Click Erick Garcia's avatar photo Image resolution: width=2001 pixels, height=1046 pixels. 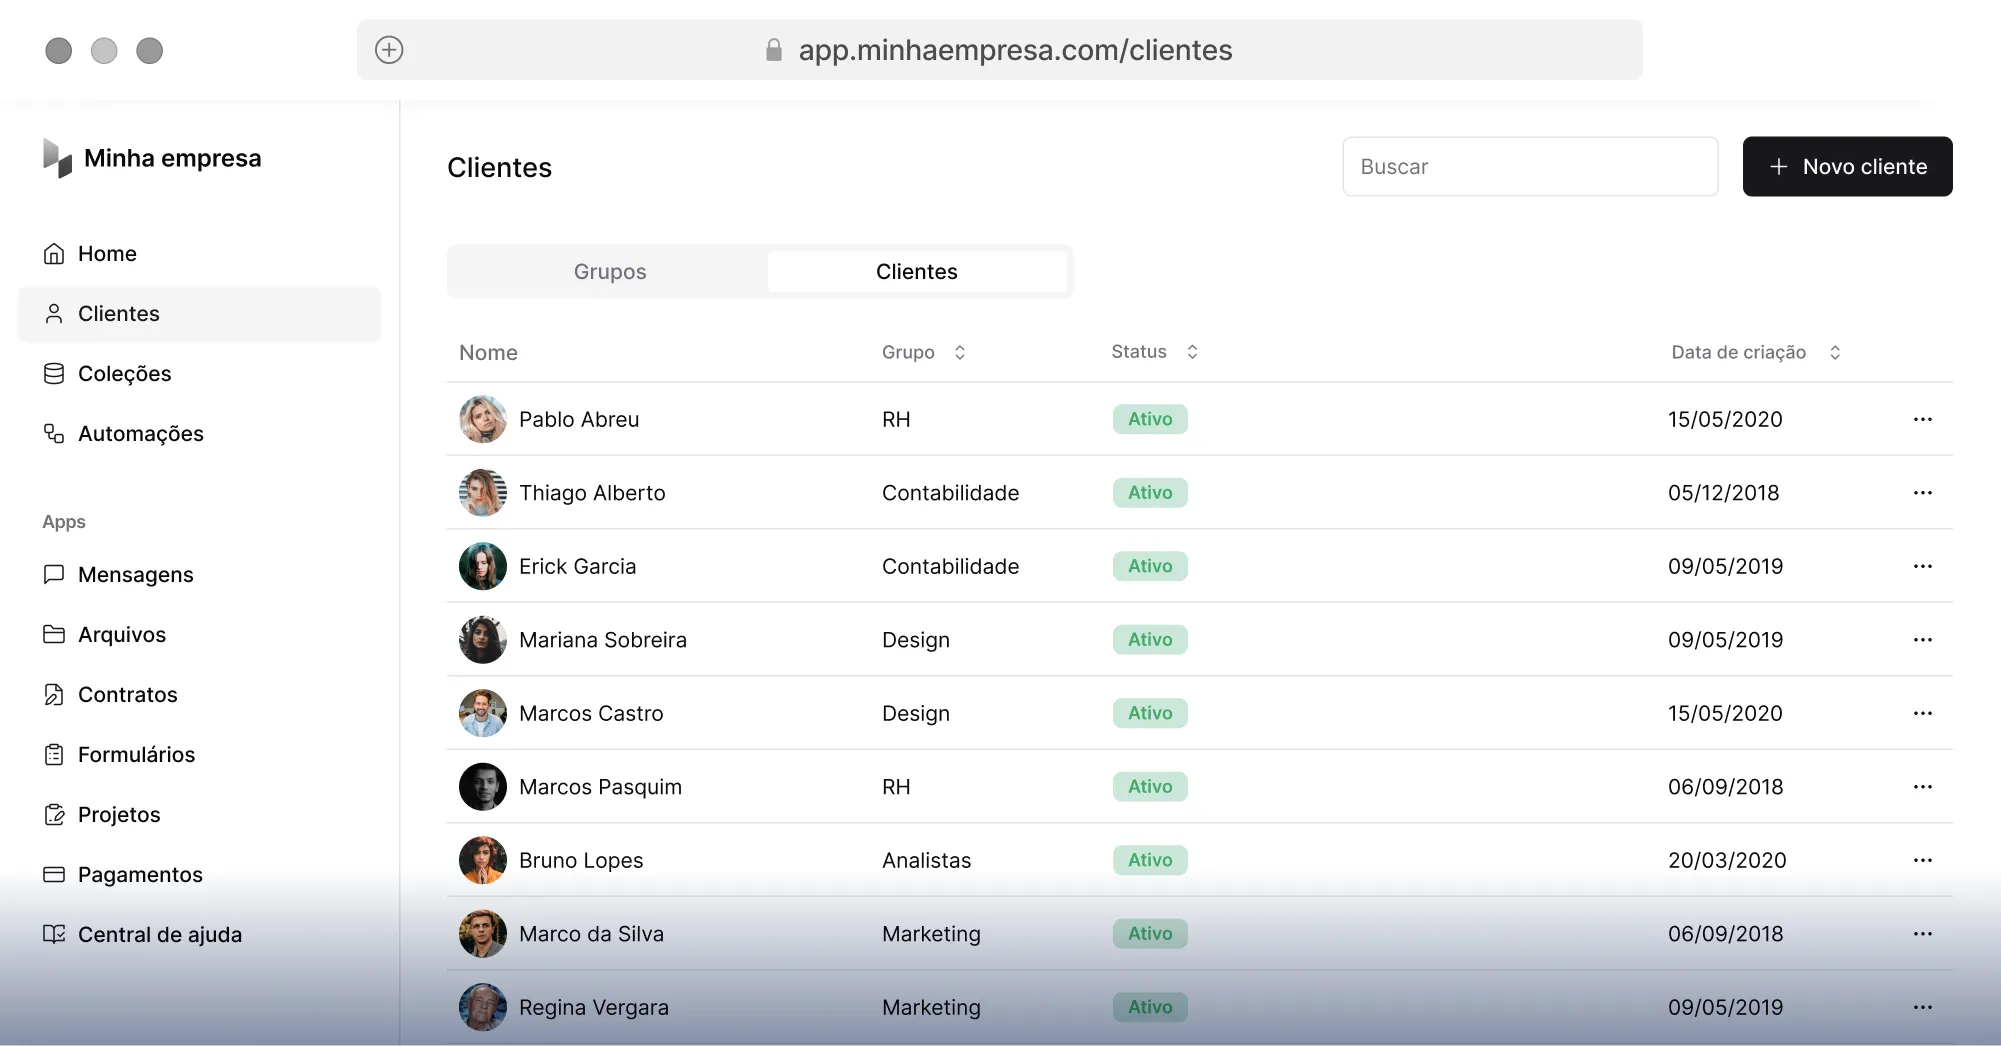click(483, 567)
